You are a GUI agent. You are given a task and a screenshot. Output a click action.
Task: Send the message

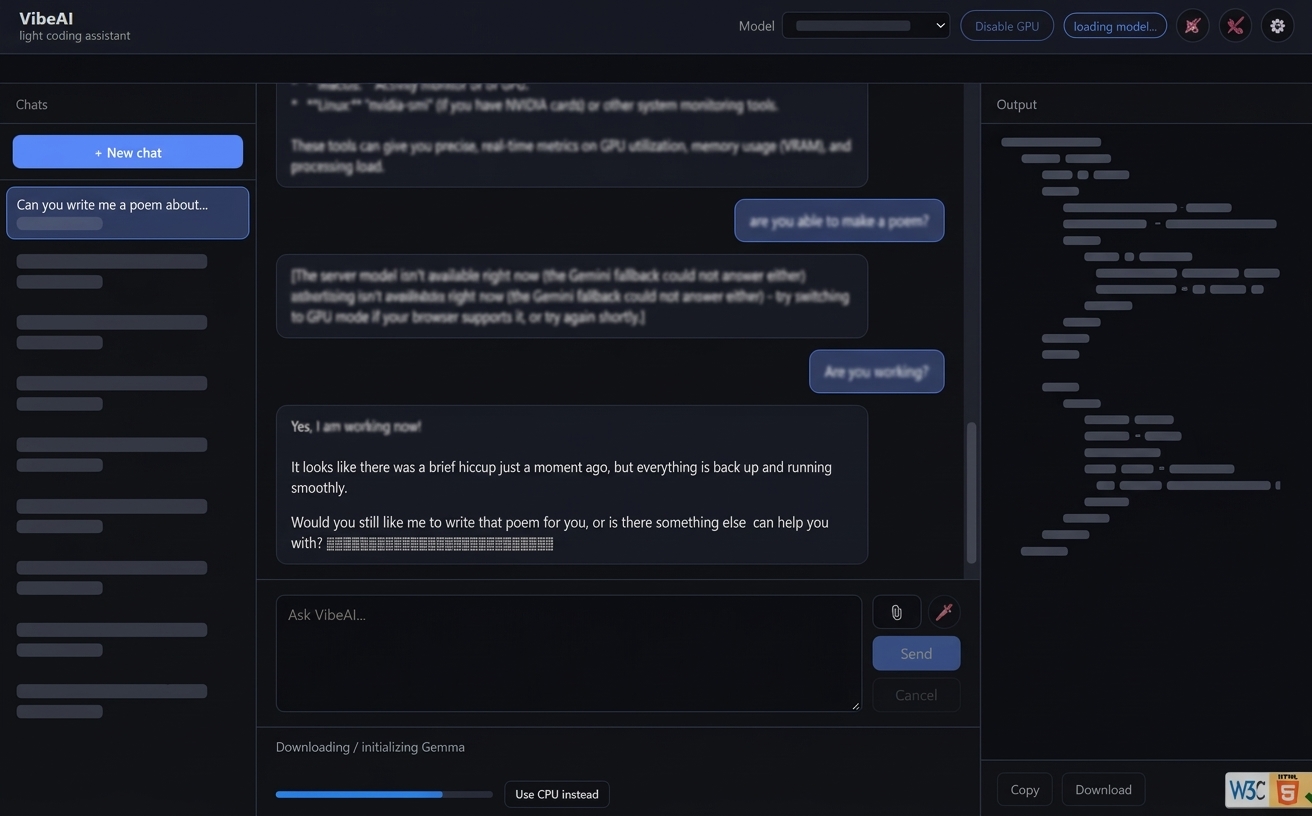(916, 654)
